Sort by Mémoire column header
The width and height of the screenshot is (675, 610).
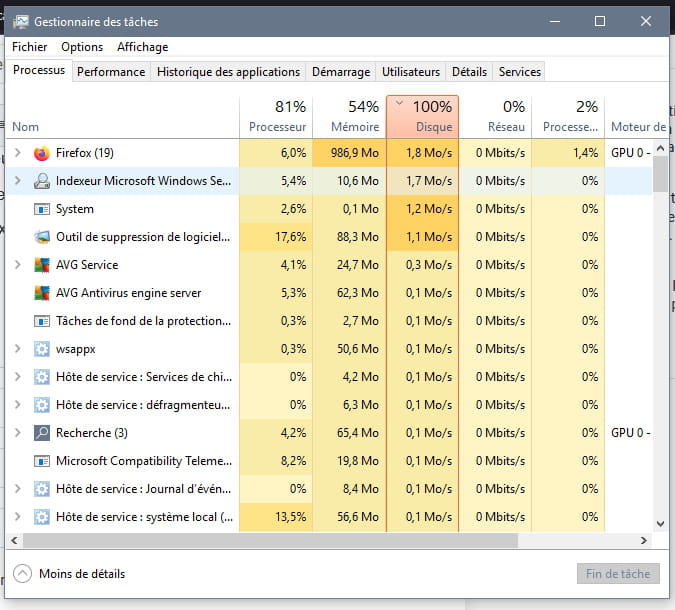(x=349, y=117)
